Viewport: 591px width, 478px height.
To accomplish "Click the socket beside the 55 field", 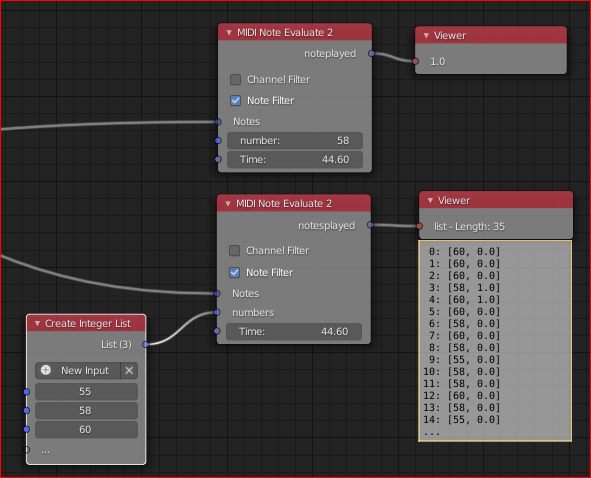I will tap(26, 392).
